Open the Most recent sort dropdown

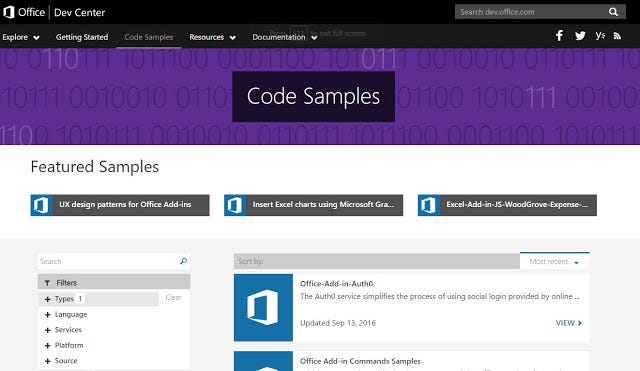pos(554,261)
